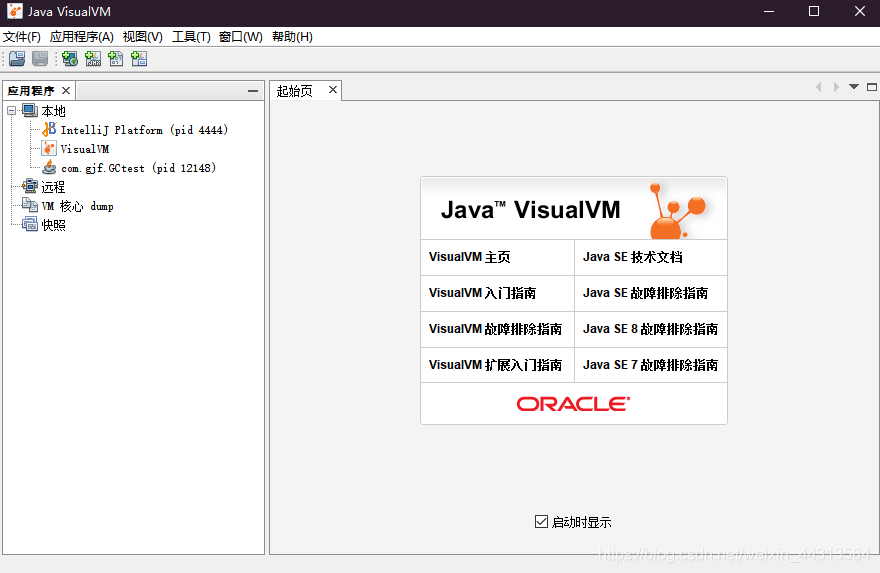Select the 远程 tree node label
This screenshot has width=880, height=573.
pyautogui.click(x=53, y=187)
